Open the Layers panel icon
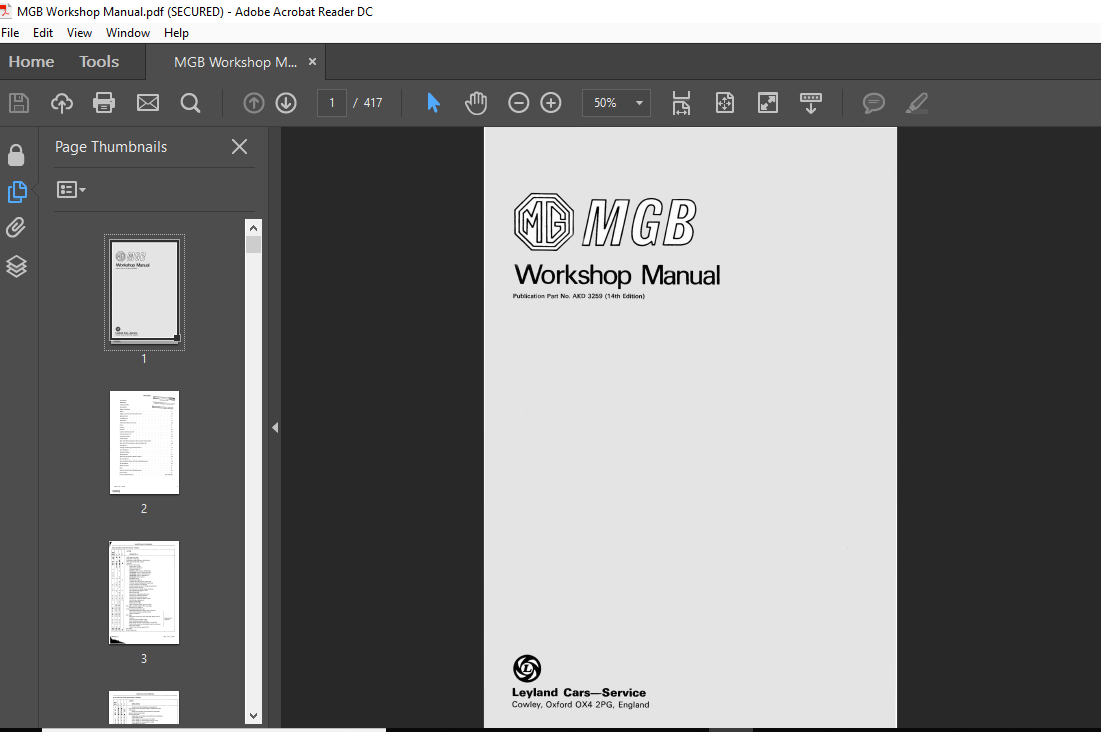 pos(16,266)
